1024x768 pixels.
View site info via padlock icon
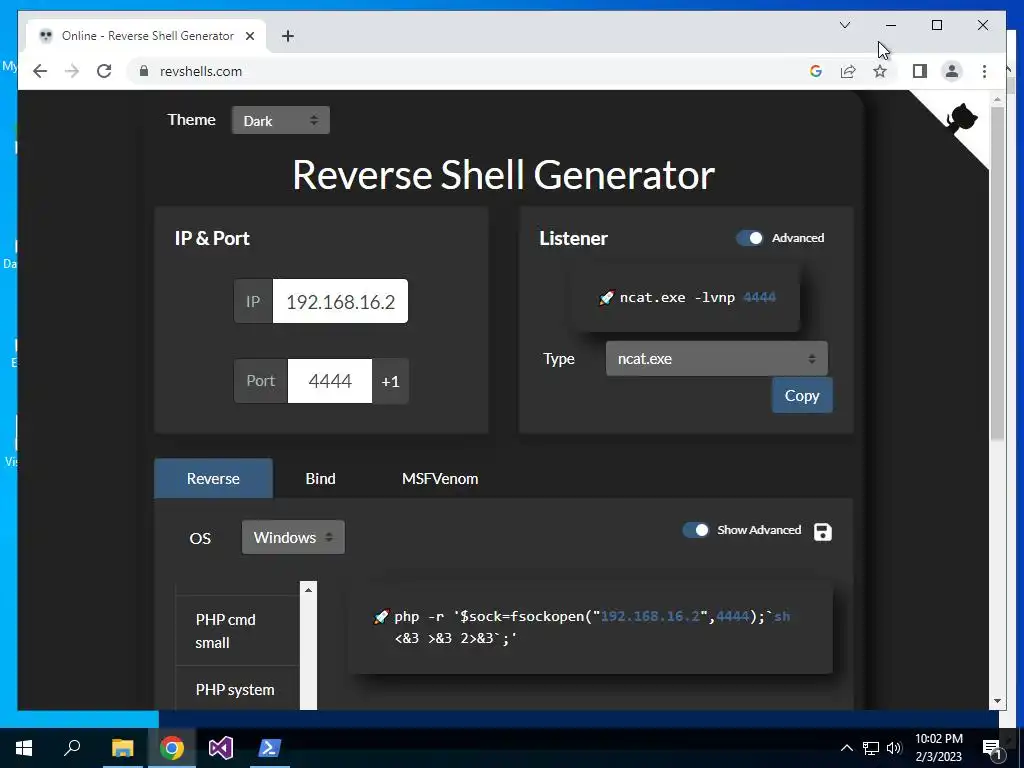144,71
